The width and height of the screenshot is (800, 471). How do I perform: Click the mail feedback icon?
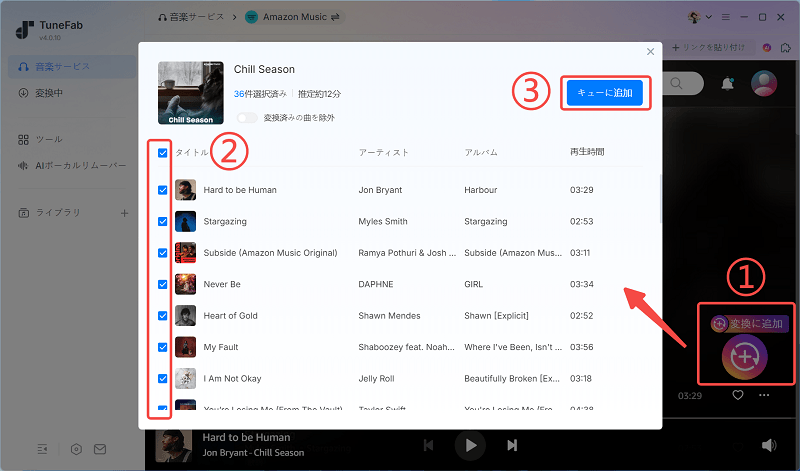tap(100, 449)
